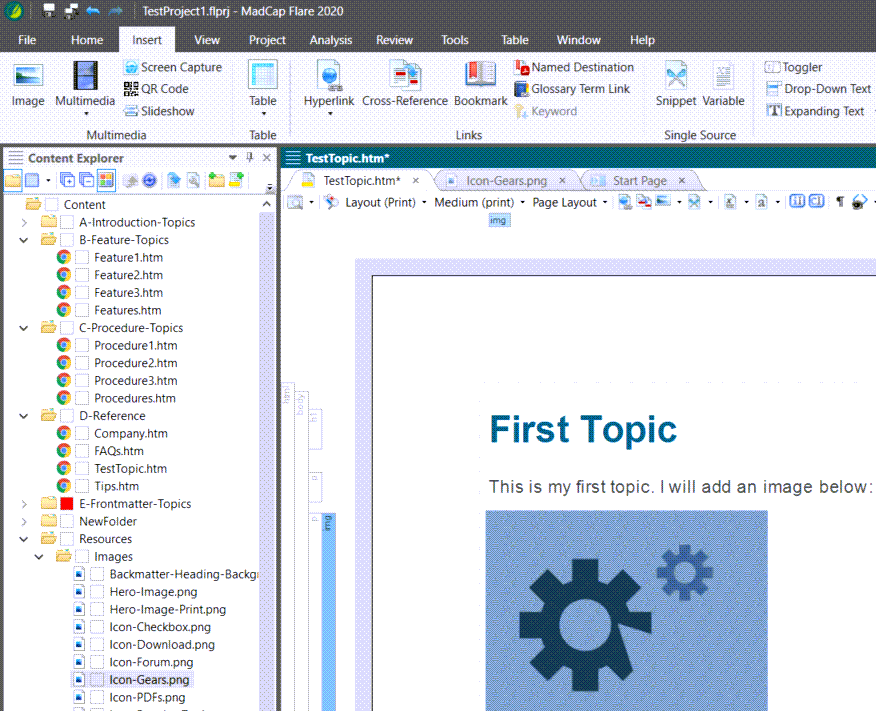Click the First Topic heading in the editor
Viewport: 876px width, 711px height.
[583, 429]
